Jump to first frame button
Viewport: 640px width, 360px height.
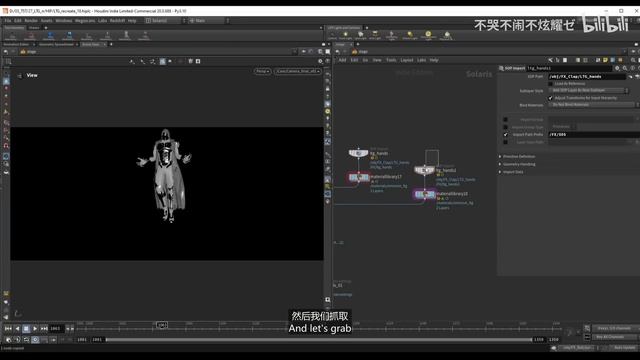8,328
